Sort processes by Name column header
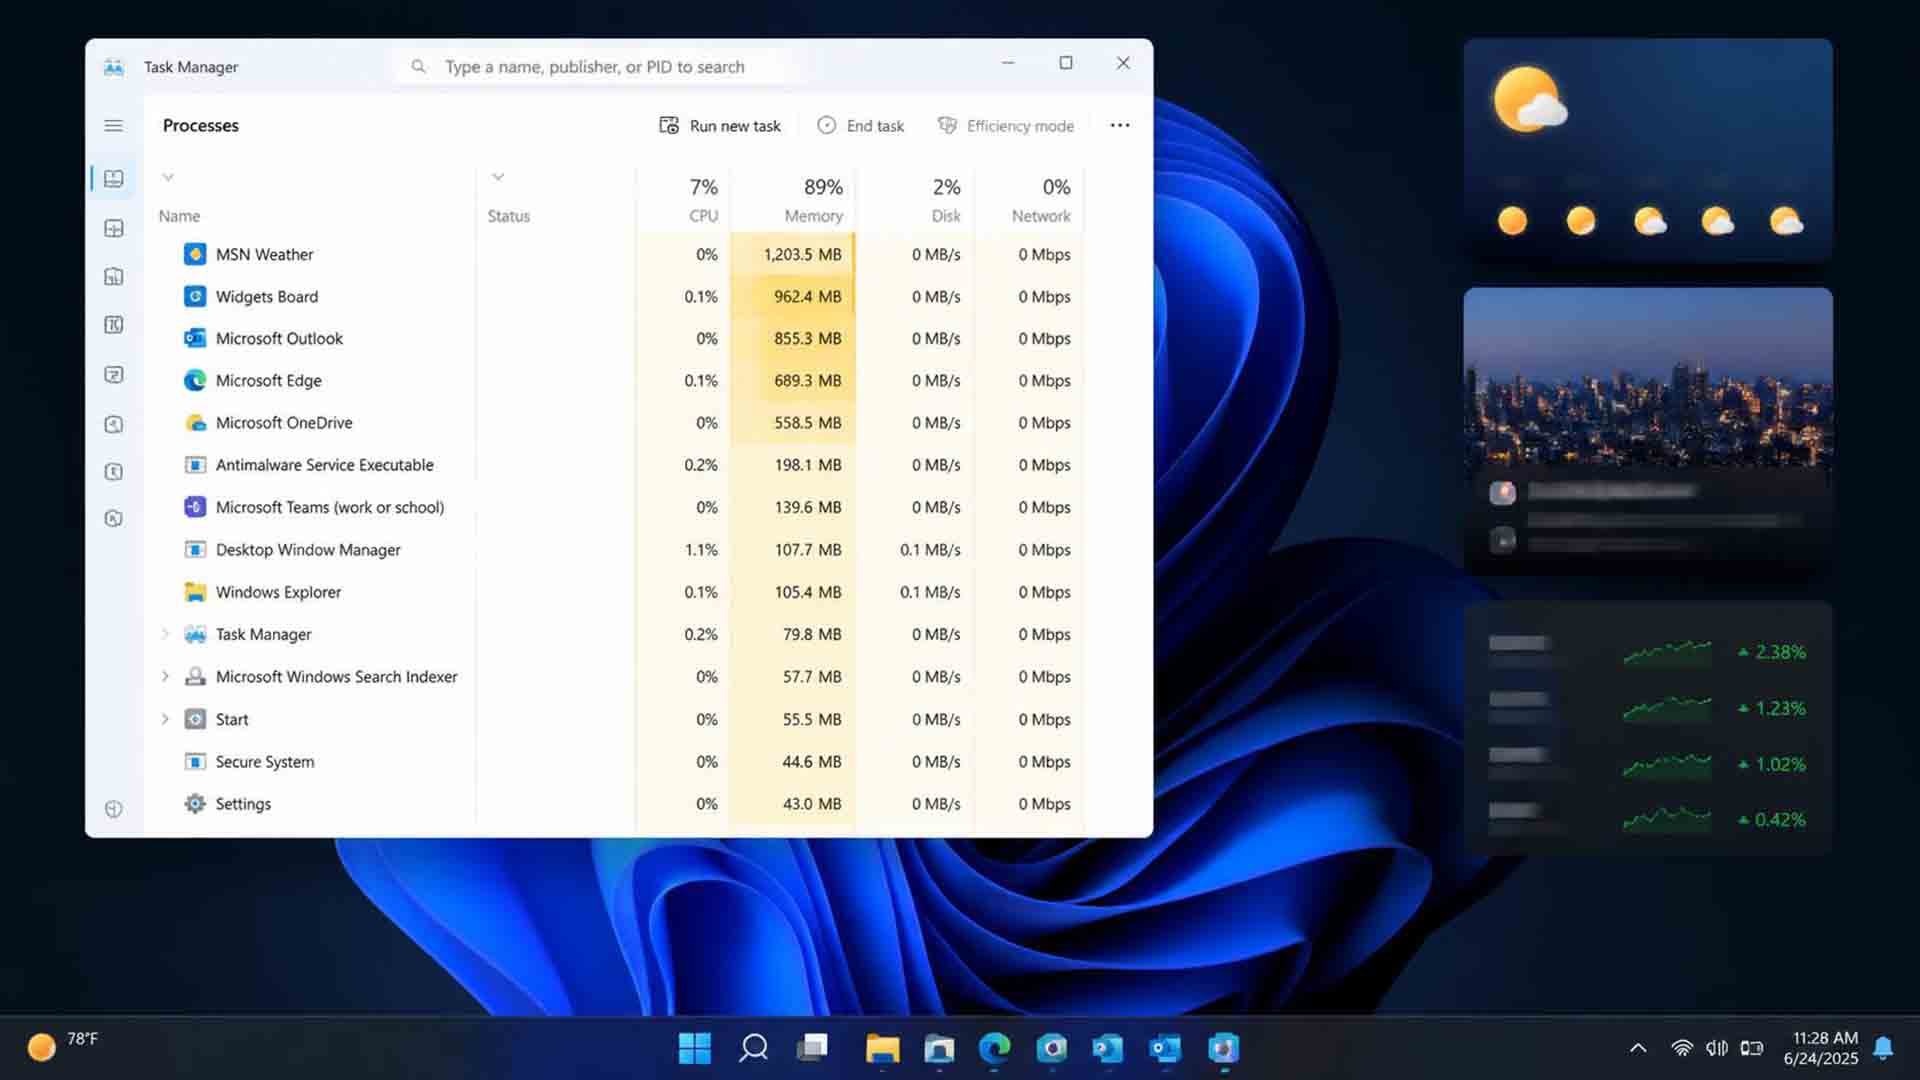The image size is (1920, 1080). 179,216
